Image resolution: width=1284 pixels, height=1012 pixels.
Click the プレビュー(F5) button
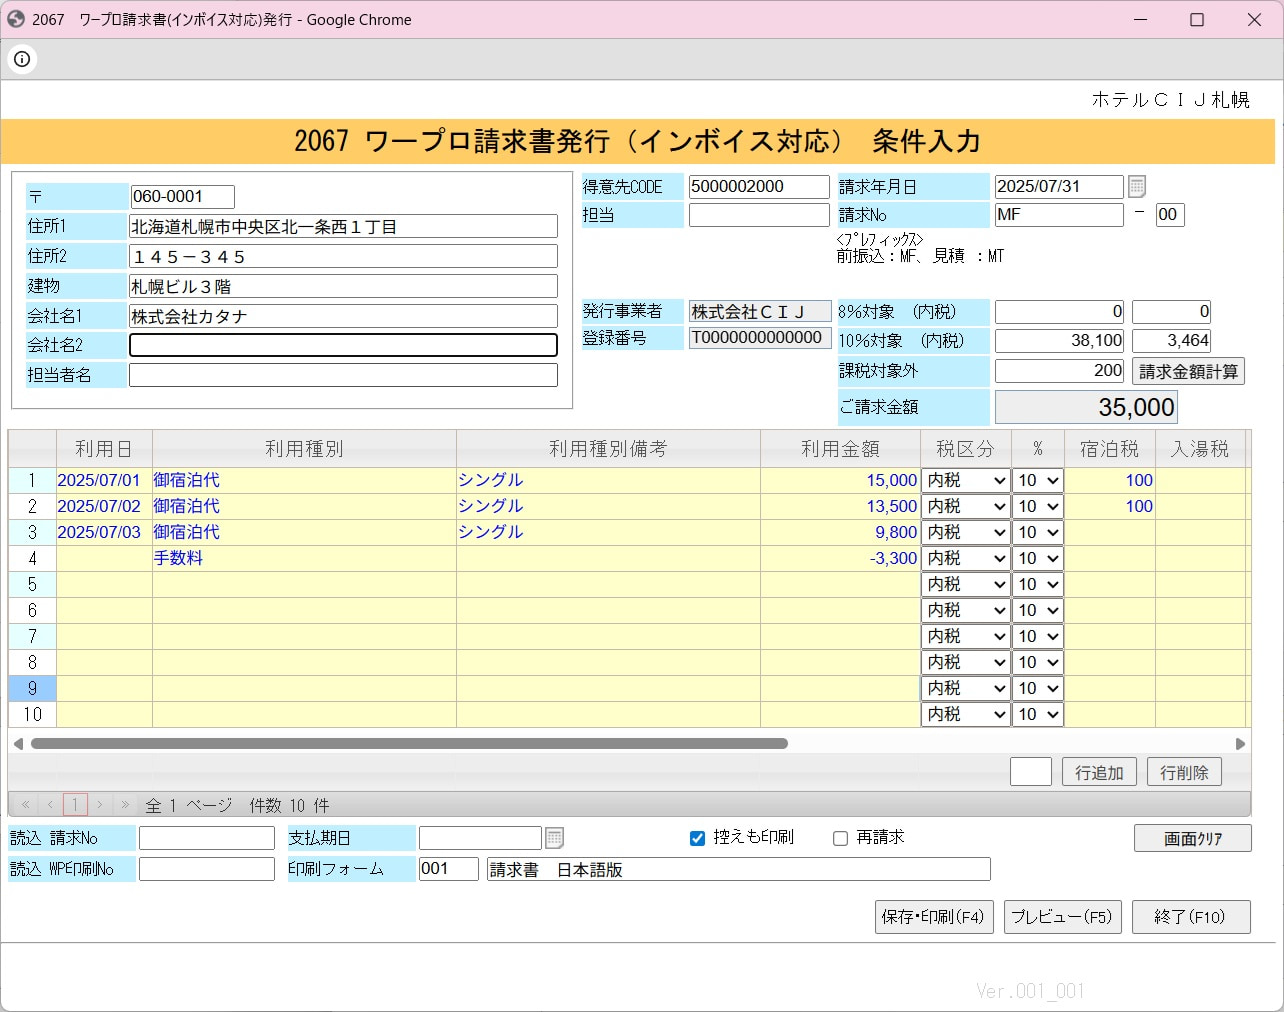(1062, 917)
